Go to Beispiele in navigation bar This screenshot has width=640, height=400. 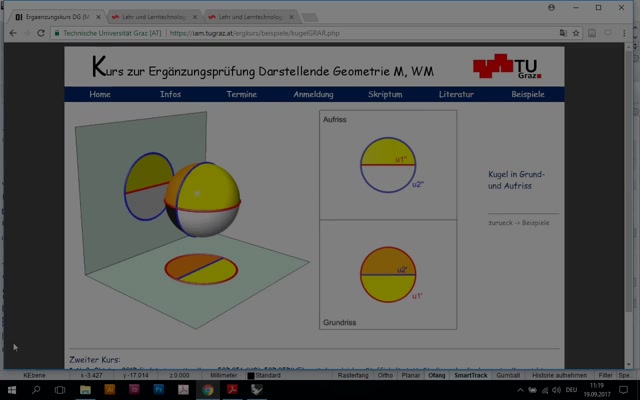[527, 95]
